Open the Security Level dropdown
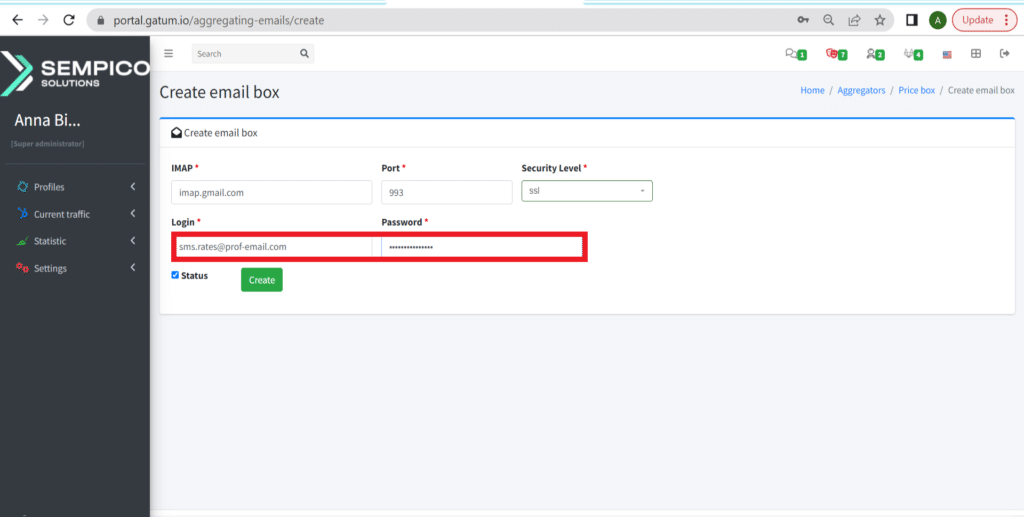Image resolution: width=1024 pixels, height=517 pixels. point(586,191)
